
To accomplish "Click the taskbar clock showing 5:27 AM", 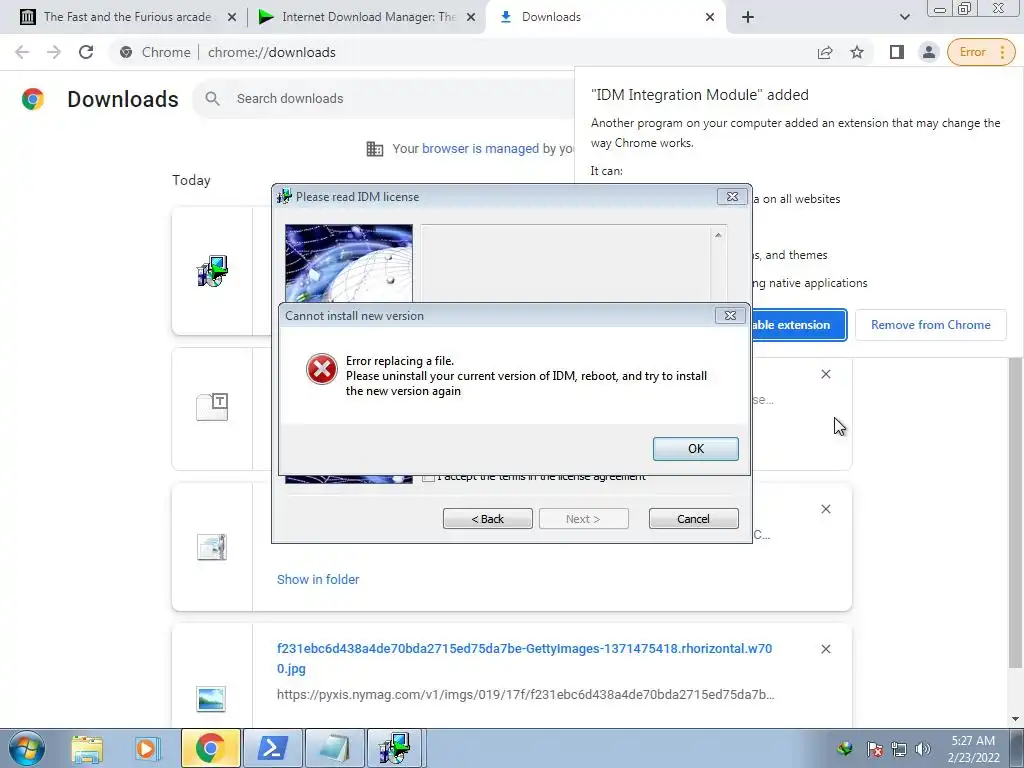I will coord(972,748).
